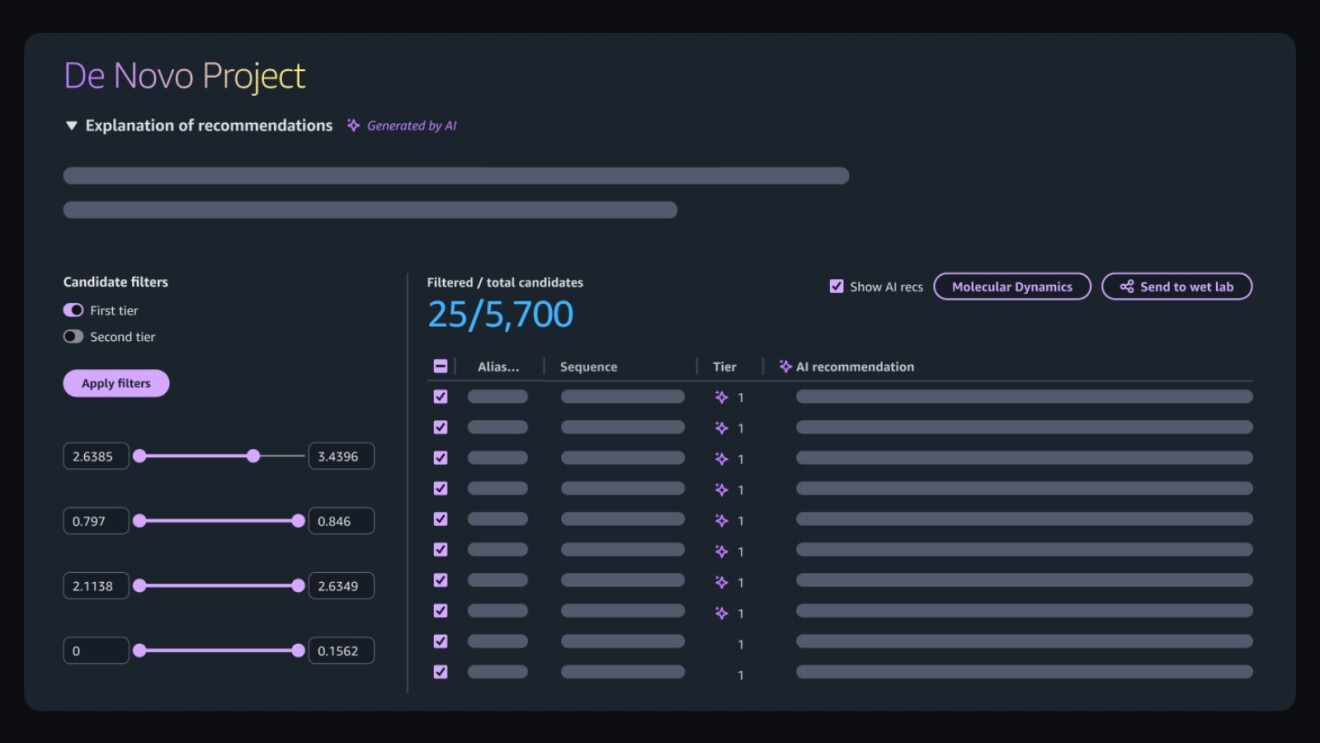Open Molecular Dynamics
Image resolution: width=1320 pixels, height=743 pixels.
(1011, 287)
